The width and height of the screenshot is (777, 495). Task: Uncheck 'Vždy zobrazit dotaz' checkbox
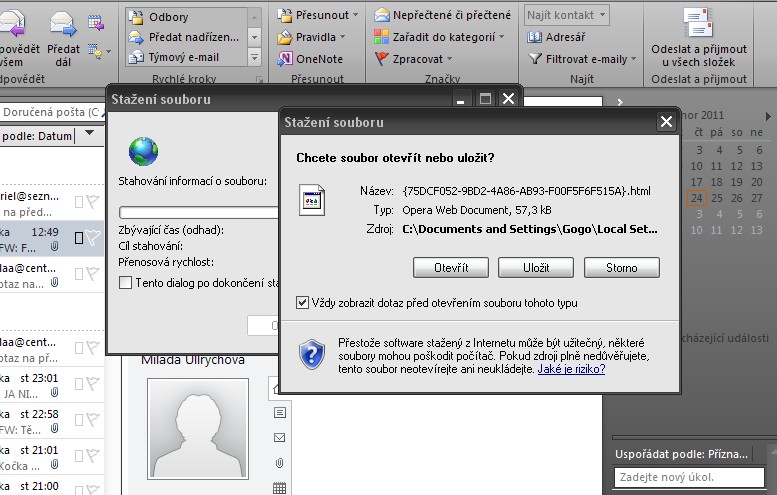coord(303,303)
